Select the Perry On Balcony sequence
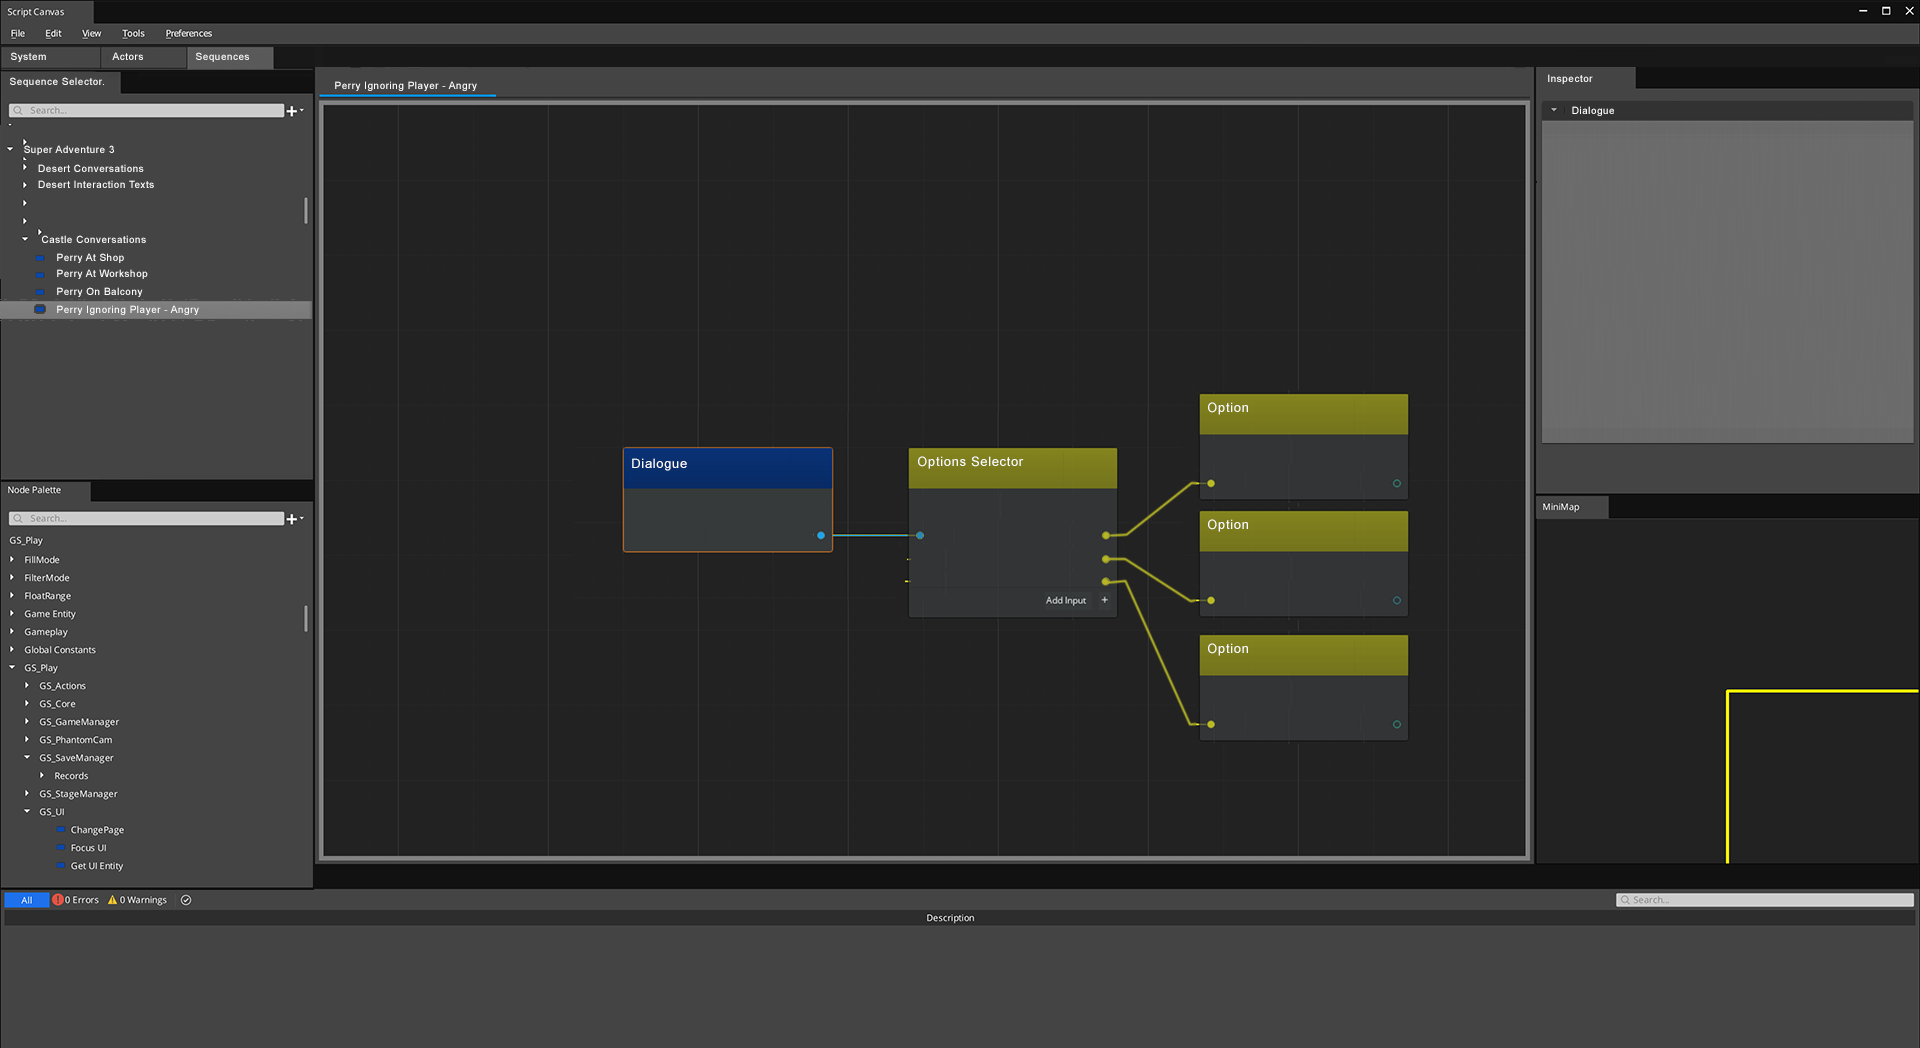Image resolution: width=1920 pixels, height=1048 pixels. click(x=99, y=292)
